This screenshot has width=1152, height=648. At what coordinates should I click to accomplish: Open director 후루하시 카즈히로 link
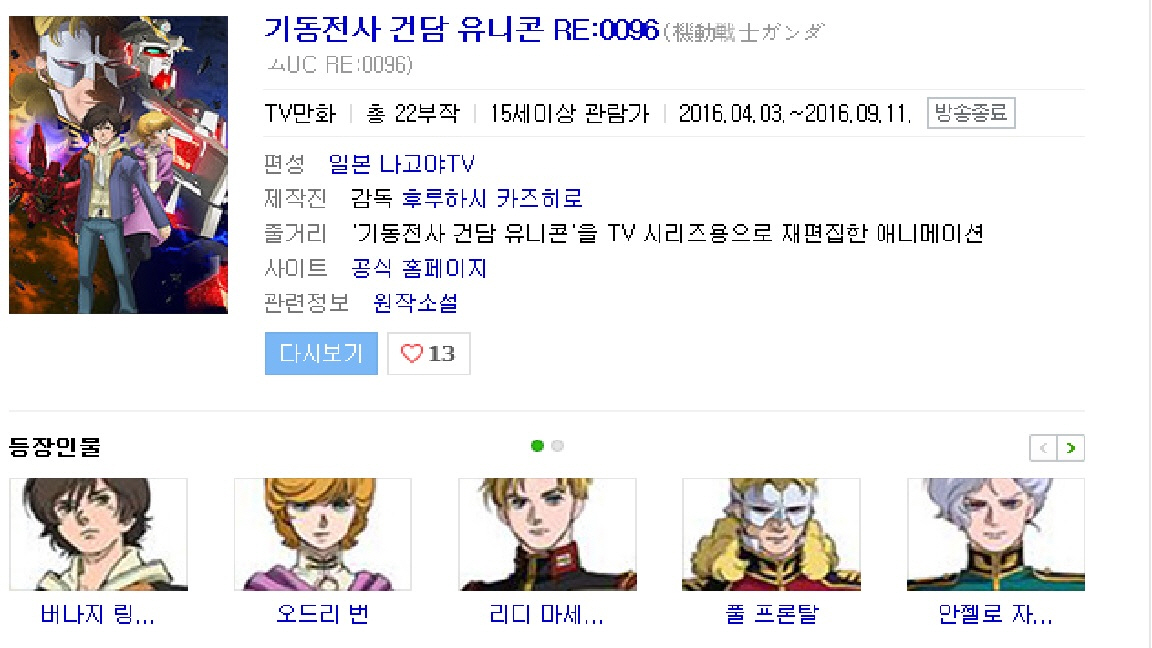coord(492,198)
